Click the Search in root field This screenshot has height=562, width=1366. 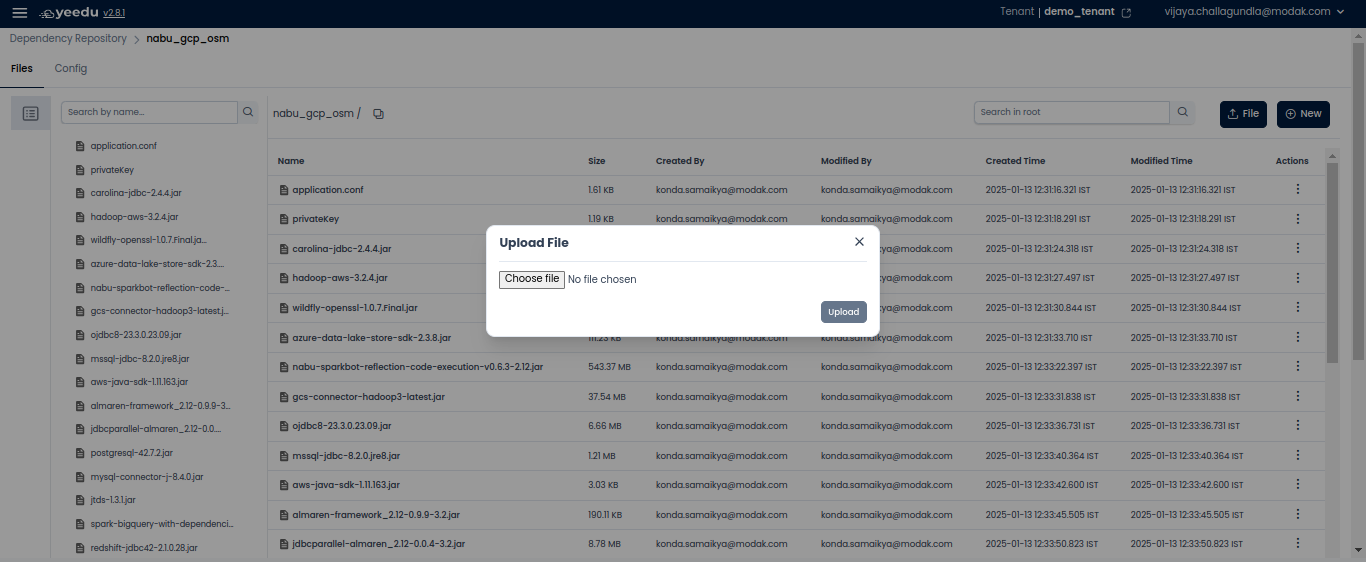(x=1071, y=112)
